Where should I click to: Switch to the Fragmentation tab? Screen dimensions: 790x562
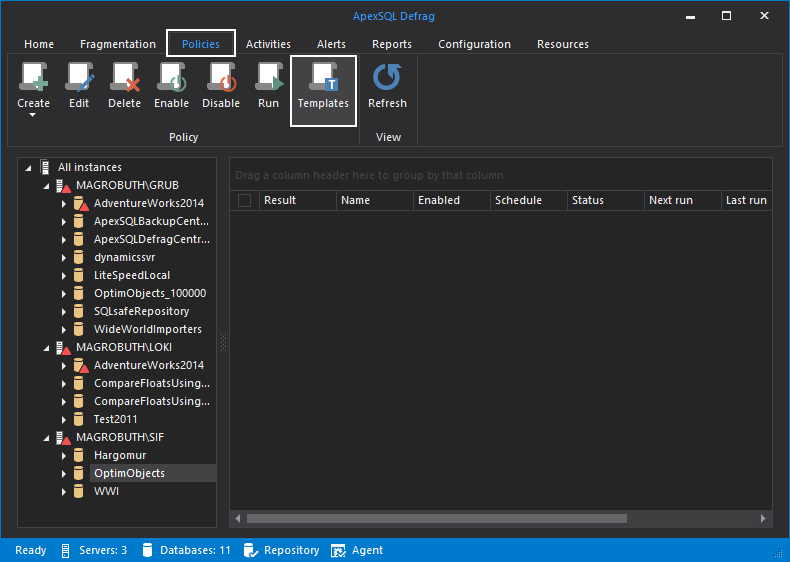click(x=118, y=44)
